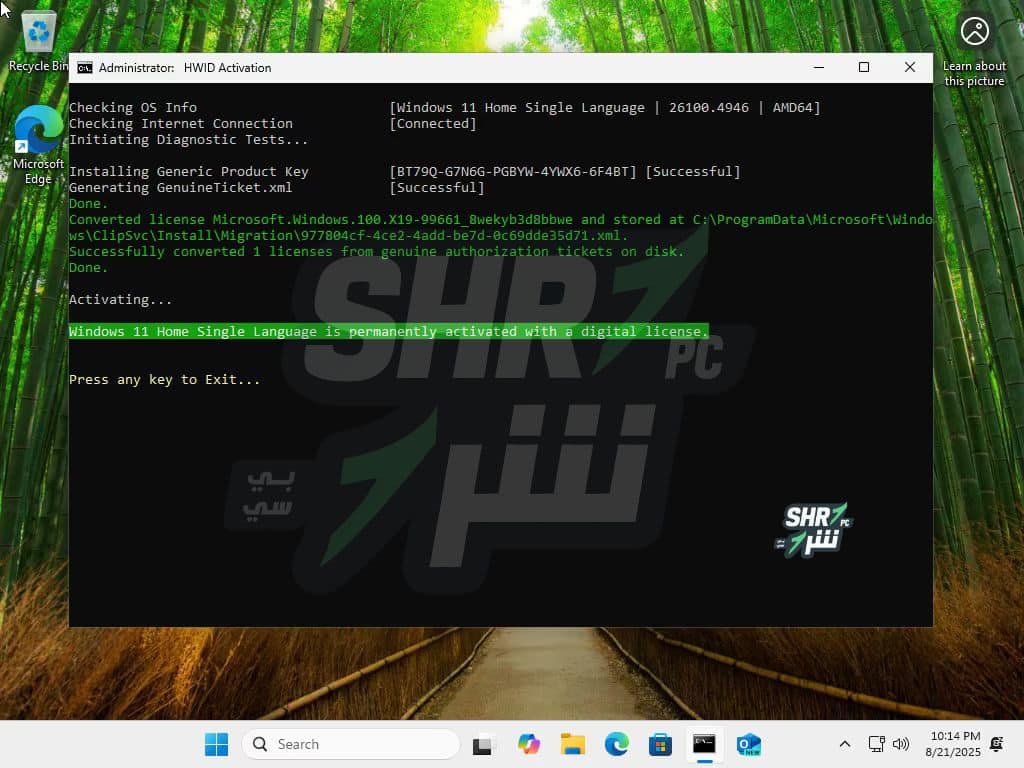Click the "Activating..." line

[x=121, y=299]
